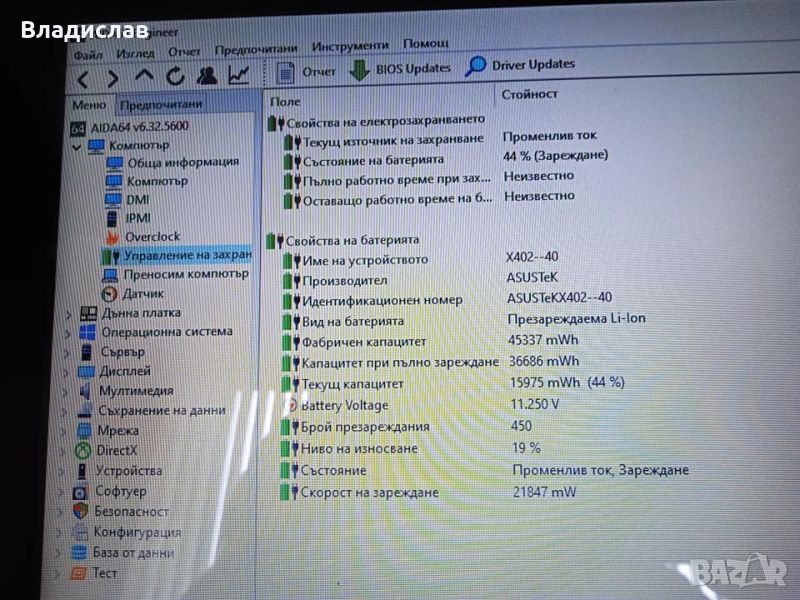800x600 pixels.
Task: Click the Refresh toolbar icon
Action: click(176, 77)
